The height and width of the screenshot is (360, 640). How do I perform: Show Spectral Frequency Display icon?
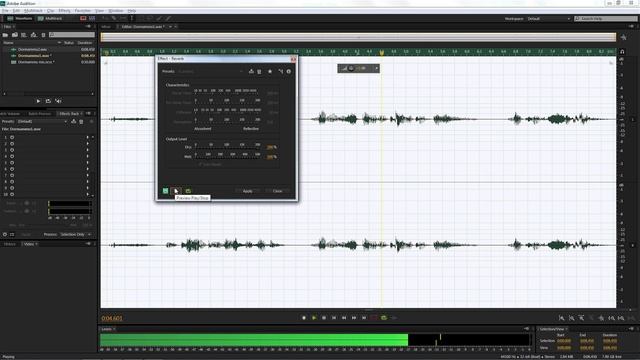coord(83,19)
